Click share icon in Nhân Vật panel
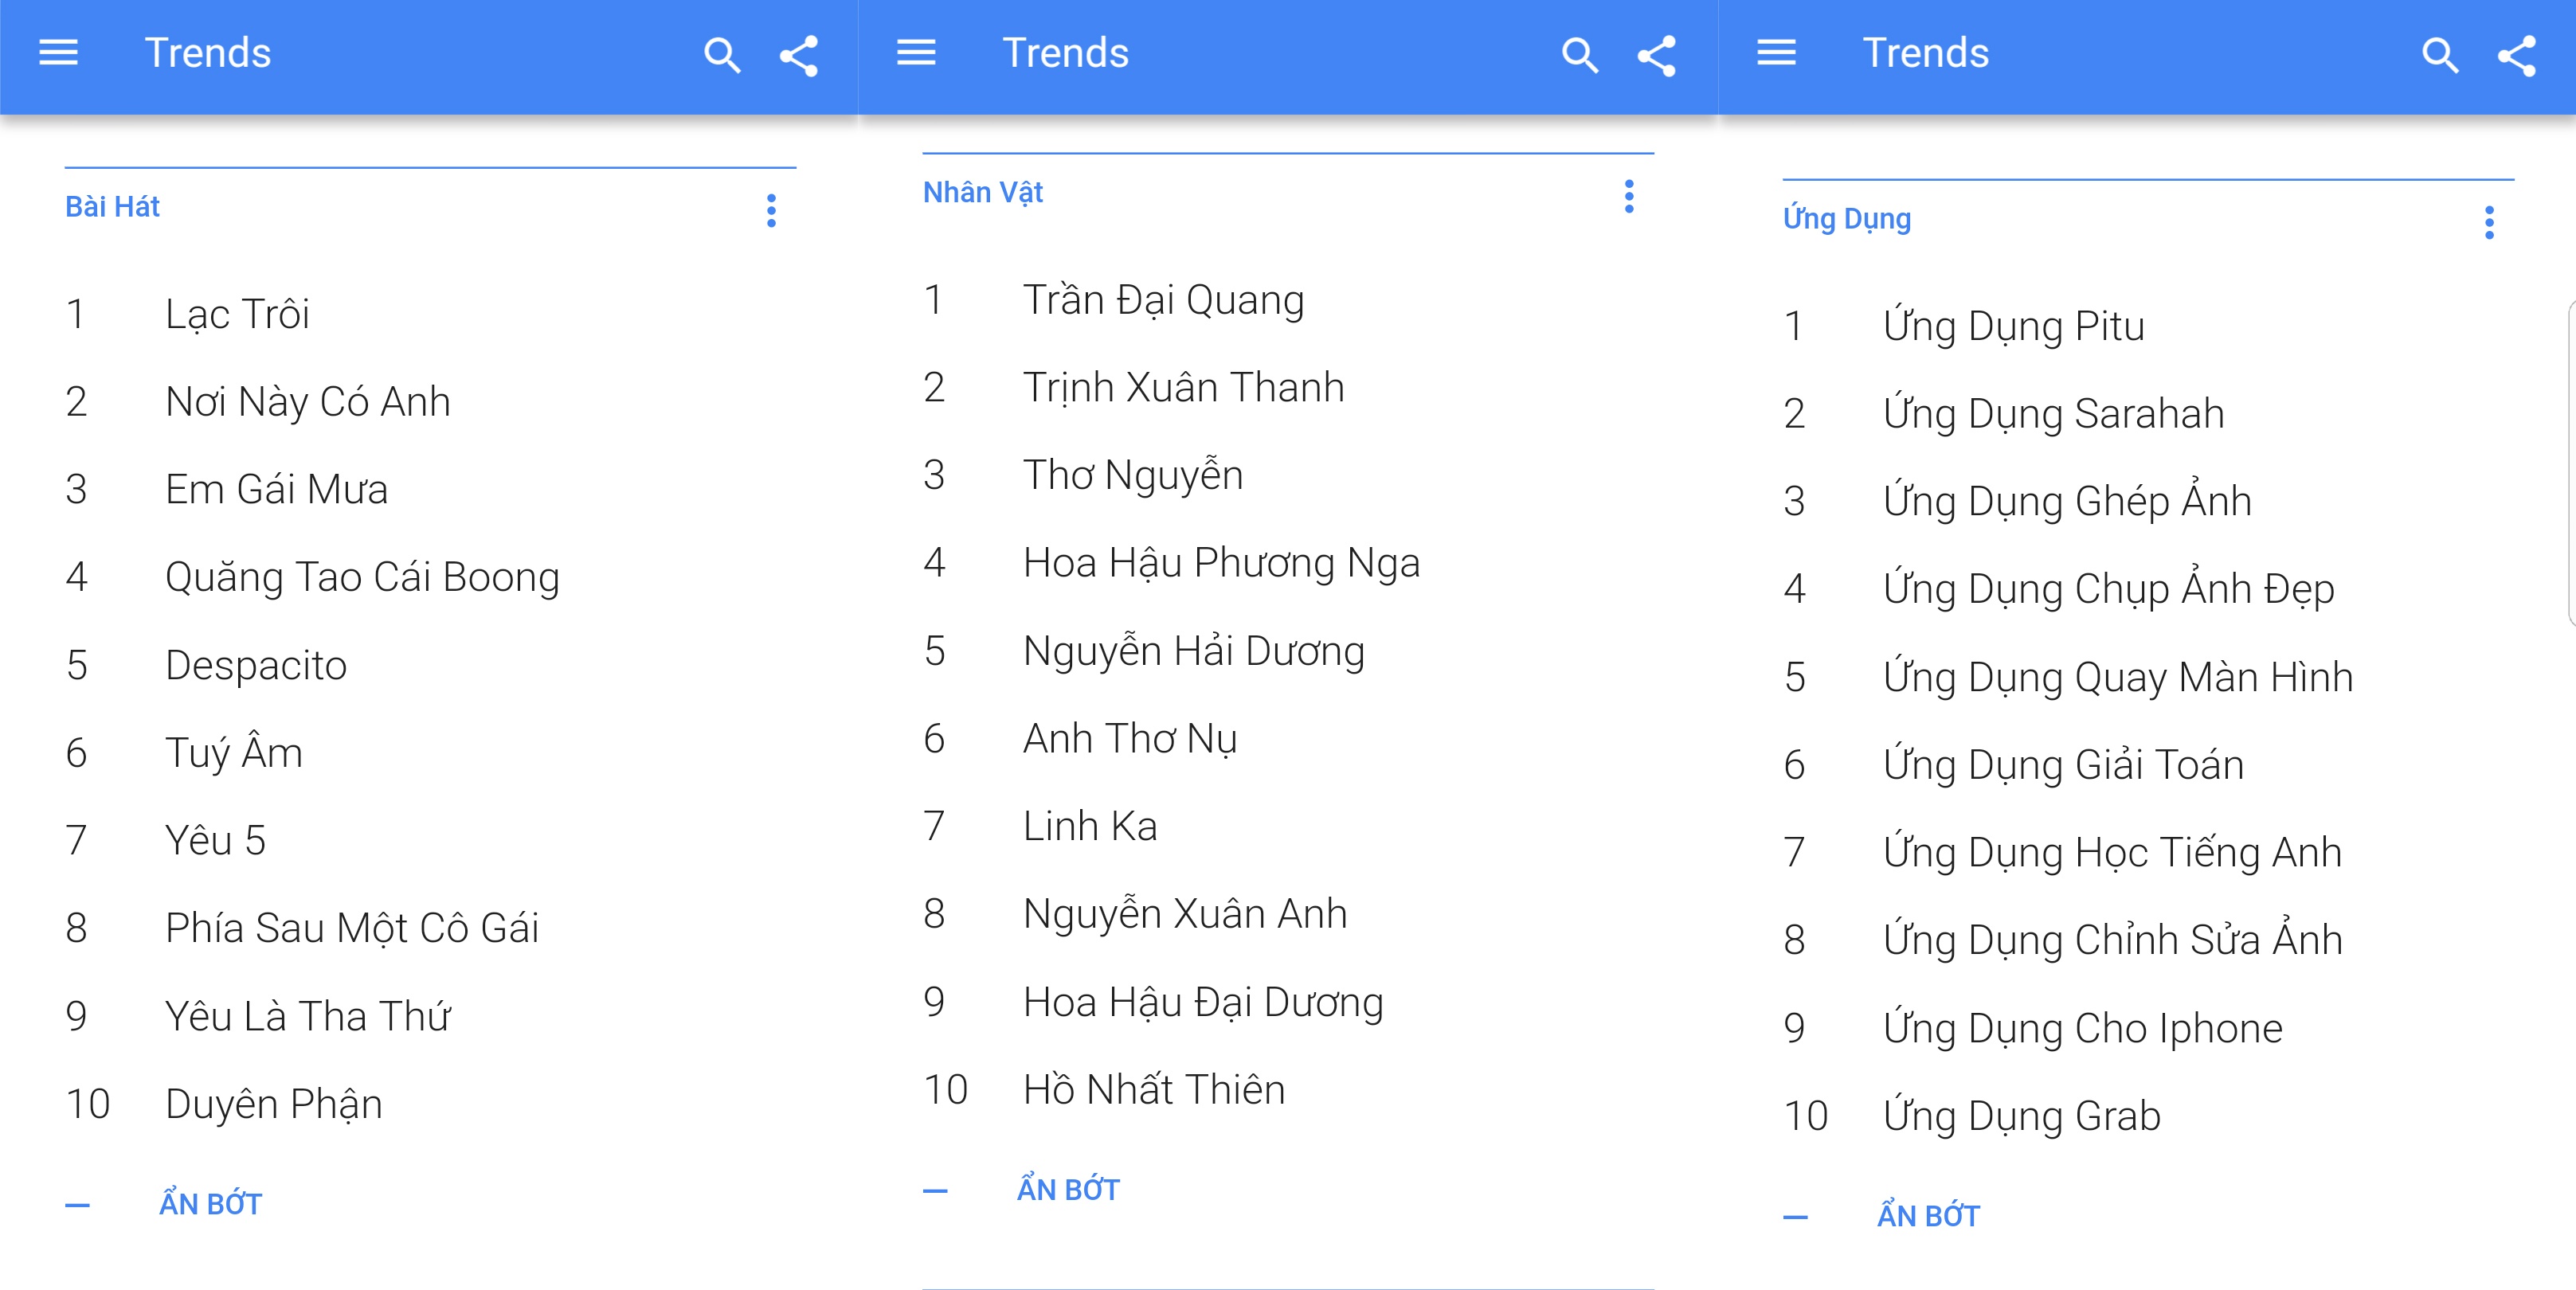The image size is (2576, 1290). point(1657,56)
